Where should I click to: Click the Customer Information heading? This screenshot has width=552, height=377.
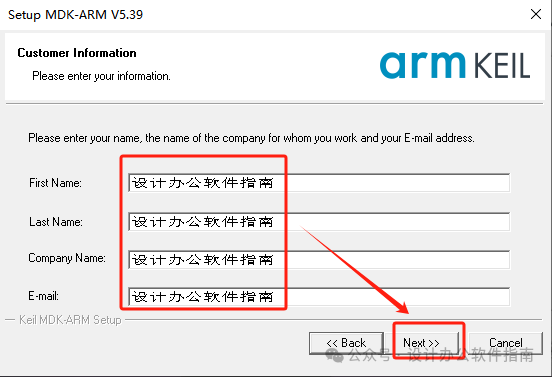point(77,53)
